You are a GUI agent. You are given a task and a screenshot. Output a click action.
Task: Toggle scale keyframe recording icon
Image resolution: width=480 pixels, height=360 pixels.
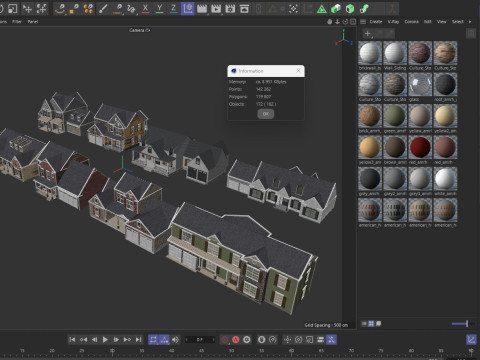[309, 340]
